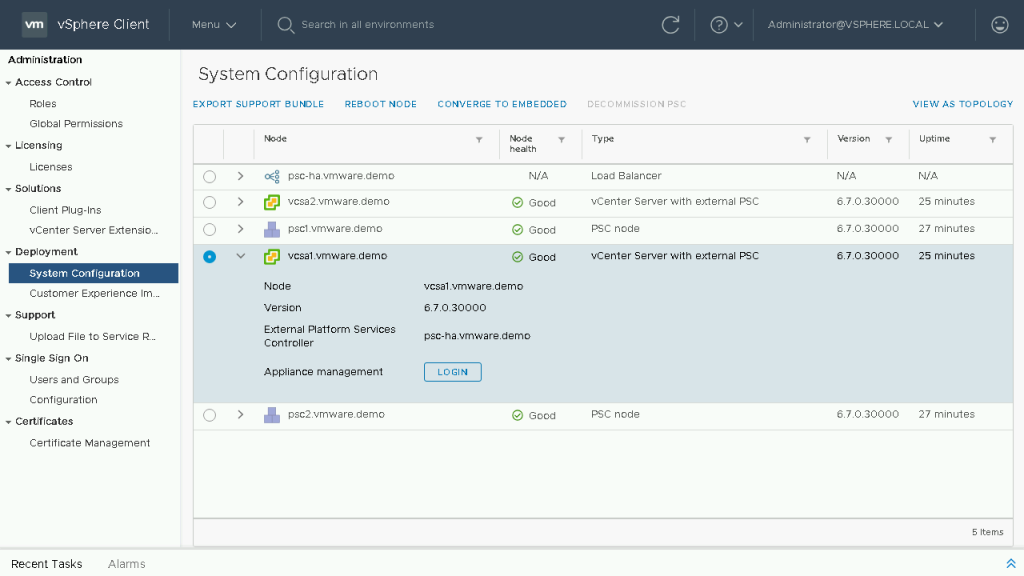This screenshot has height=576, width=1024.
Task: Click the Good health icon for psc2
Action: (517, 415)
